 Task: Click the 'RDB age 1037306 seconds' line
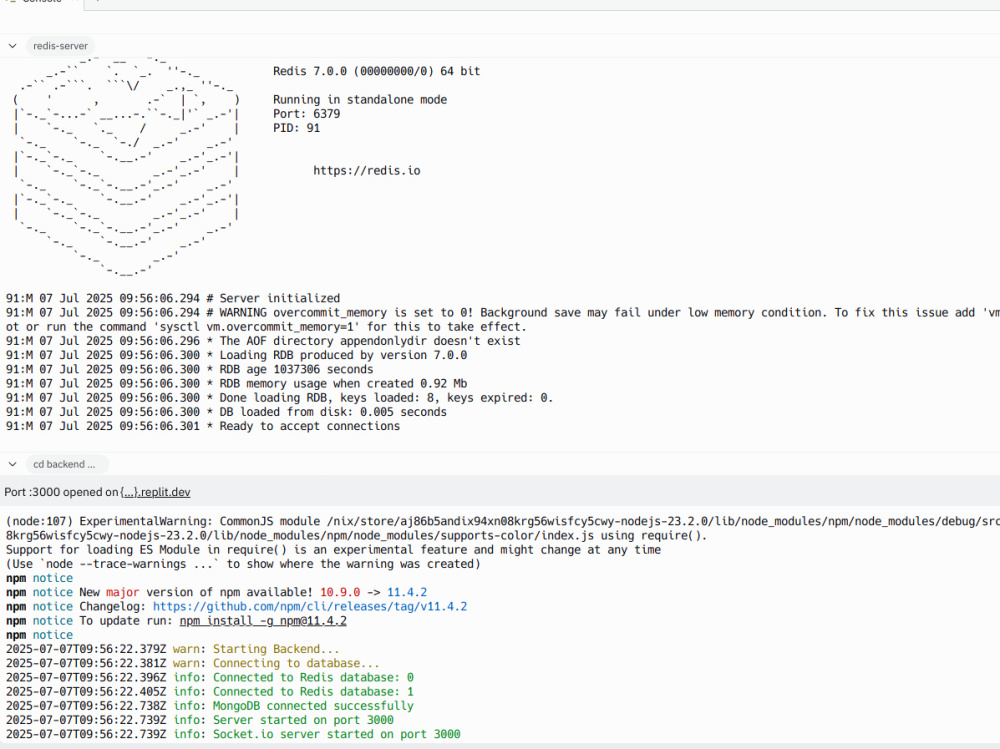click(189, 369)
